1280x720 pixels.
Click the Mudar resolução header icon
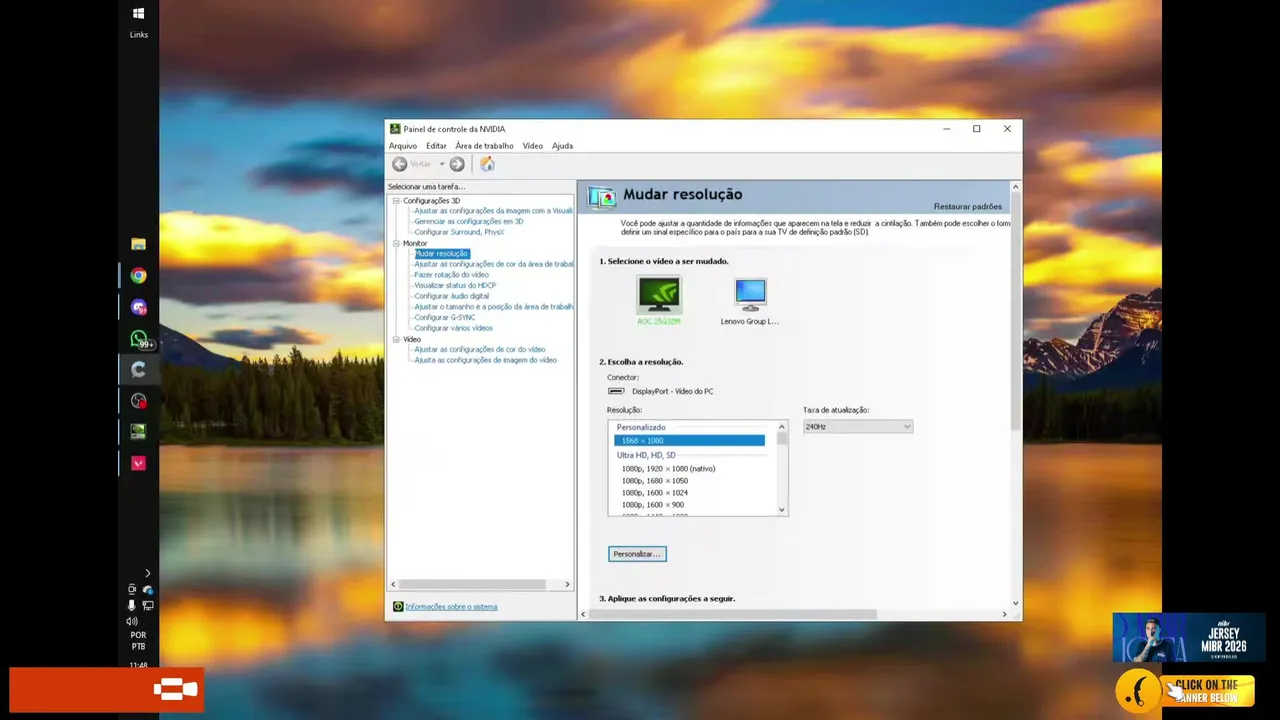601,196
